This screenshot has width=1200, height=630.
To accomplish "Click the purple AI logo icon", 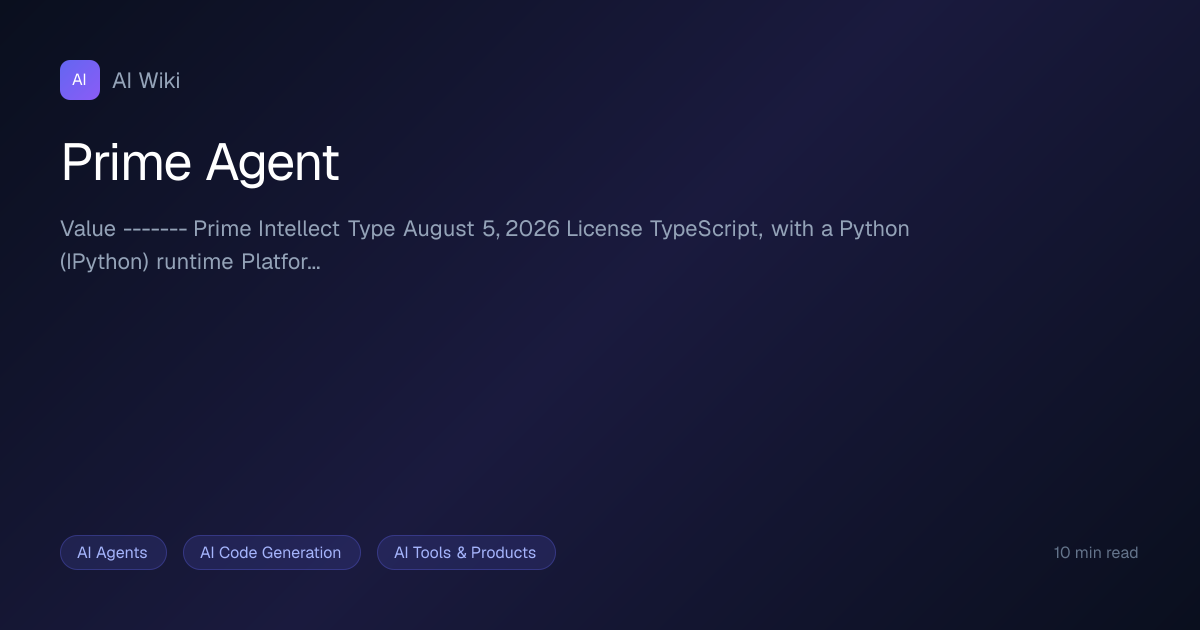I will click(x=80, y=80).
